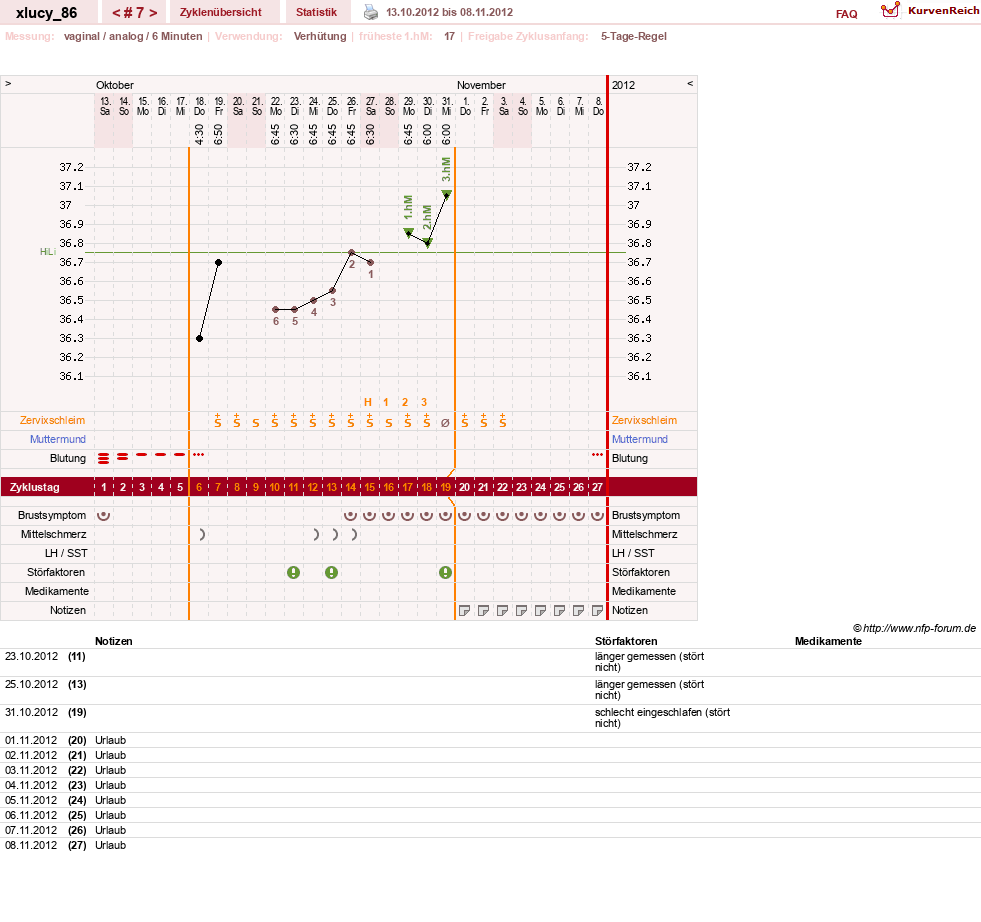Open the KurvenReich logo link
The width and height of the screenshot is (981, 922).
(x=929, y=11)
